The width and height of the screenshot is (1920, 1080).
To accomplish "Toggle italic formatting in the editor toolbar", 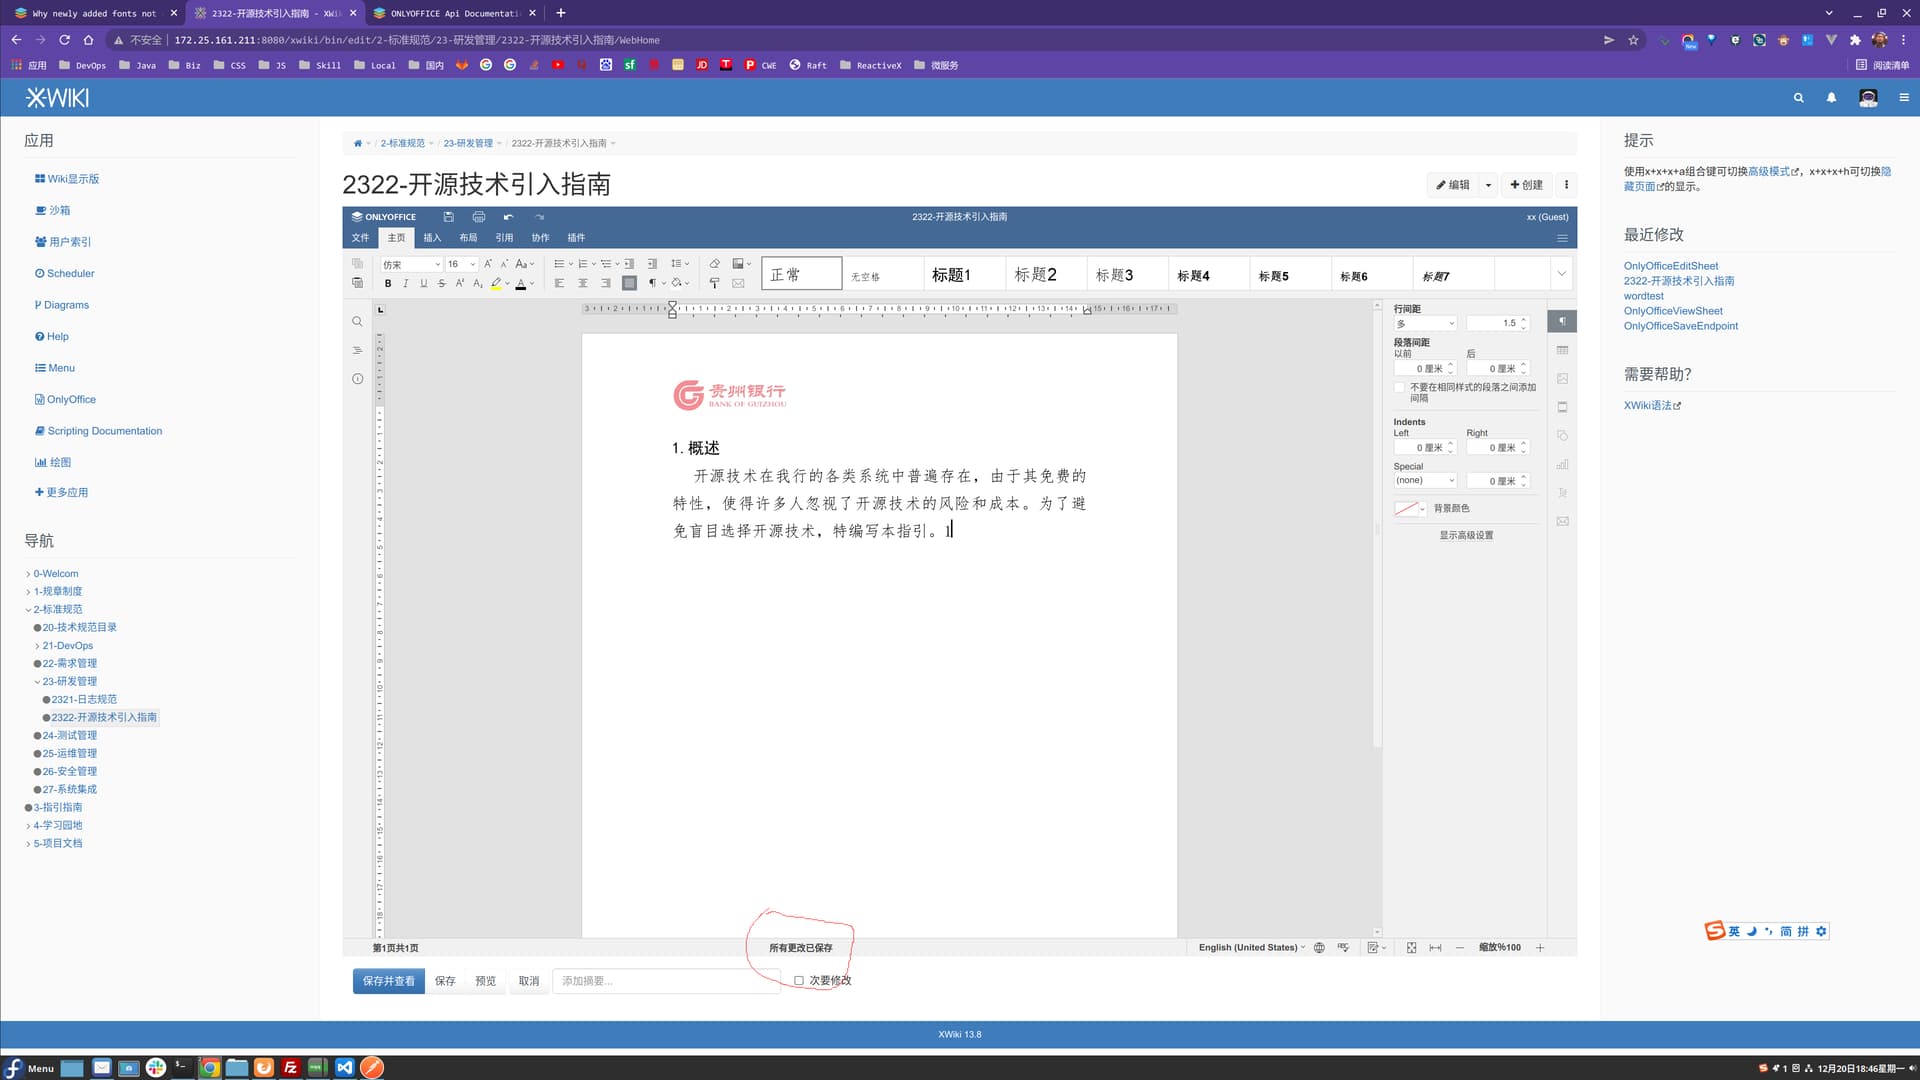I will [x=405, y=284].
